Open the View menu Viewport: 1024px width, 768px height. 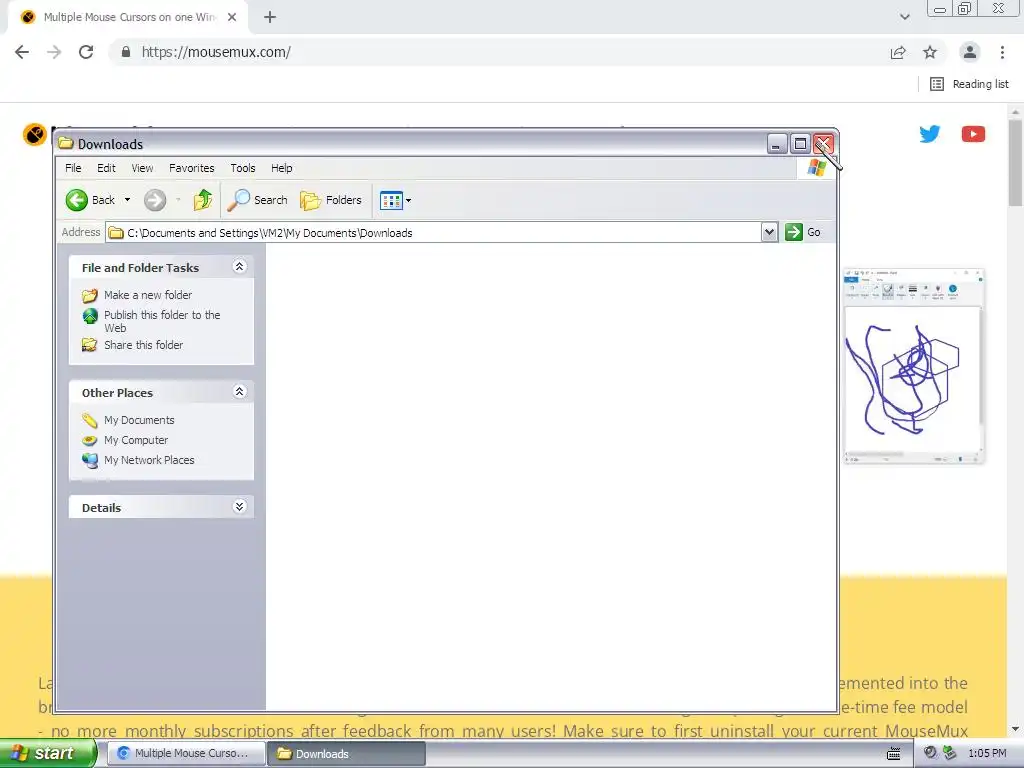[142, 168]
